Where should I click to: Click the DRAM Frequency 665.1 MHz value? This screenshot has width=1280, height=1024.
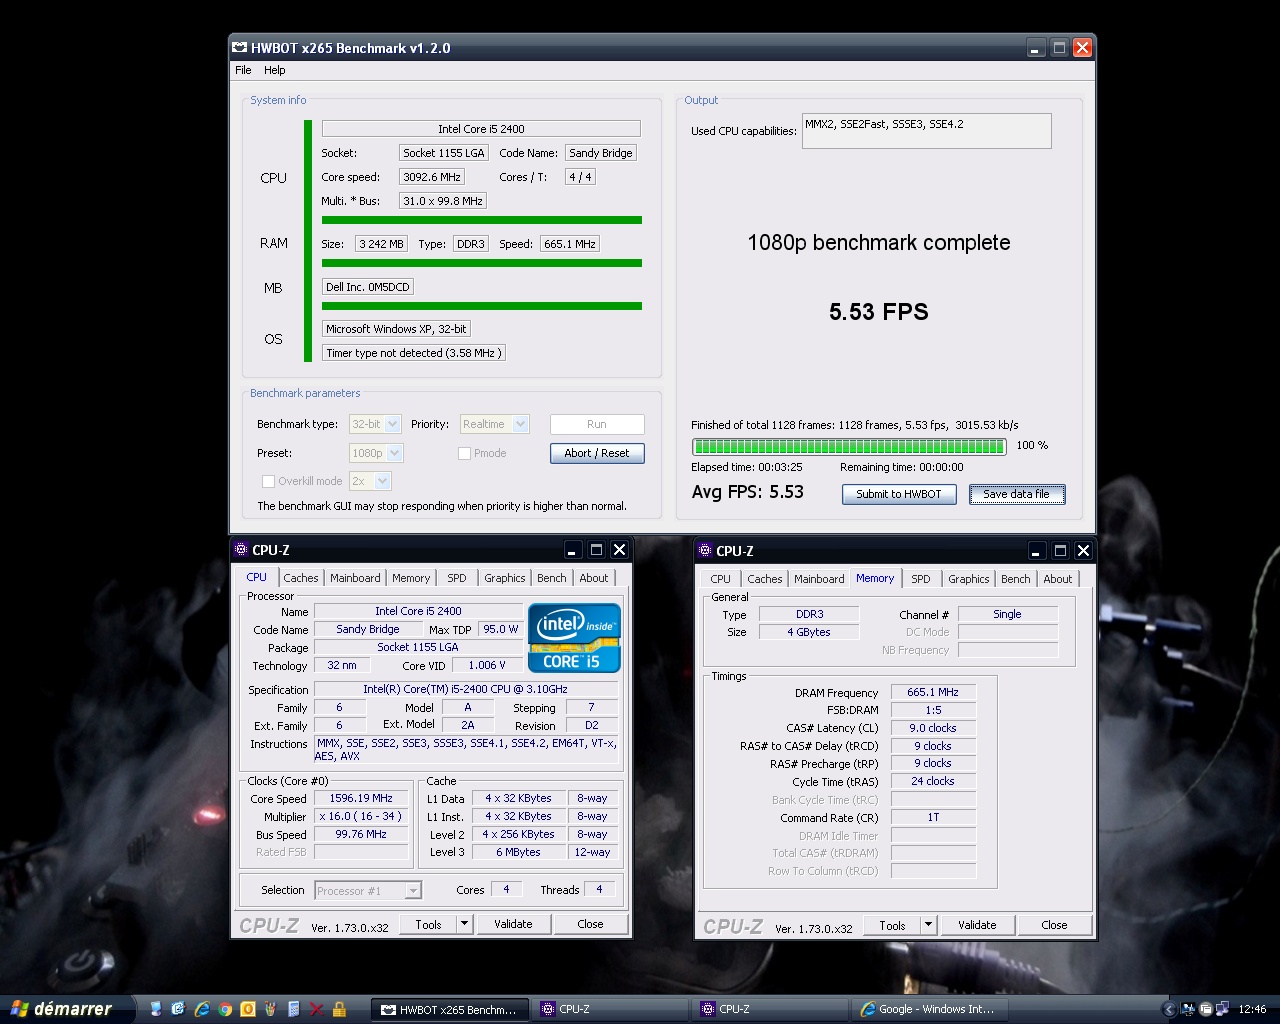tap(933, 692)
